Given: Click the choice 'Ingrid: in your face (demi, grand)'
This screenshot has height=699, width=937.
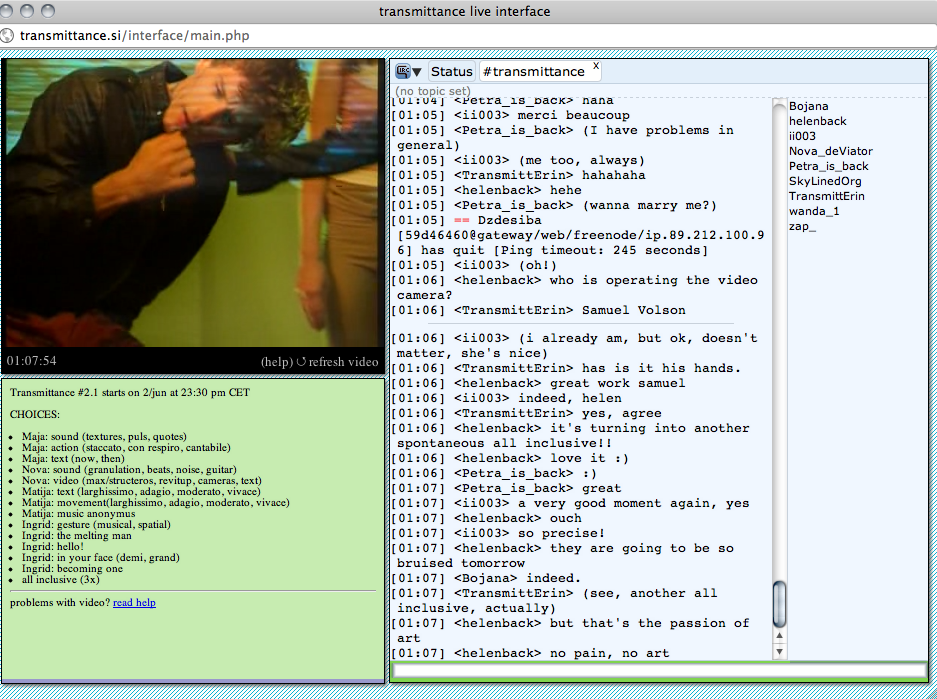Looking at the screenshot, I should point(100,558).
